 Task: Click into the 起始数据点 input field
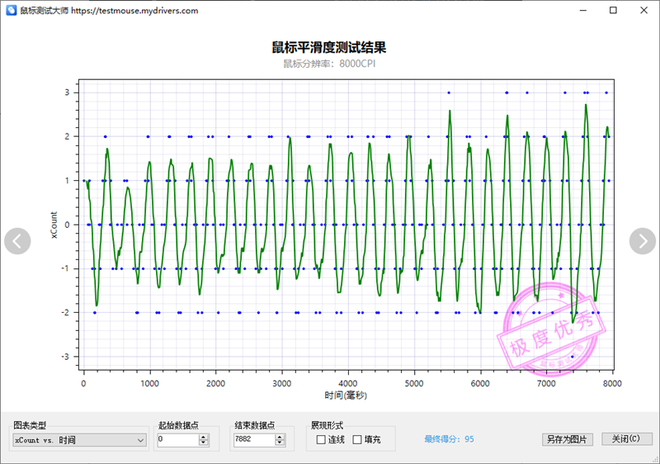click(x=177, y=439)
